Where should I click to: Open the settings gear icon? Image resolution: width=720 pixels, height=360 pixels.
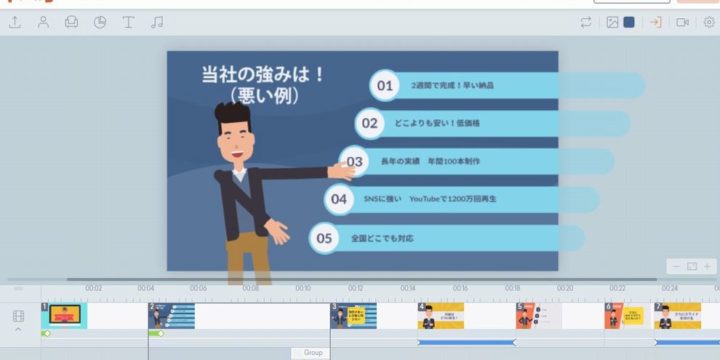(x=709, y=22)
